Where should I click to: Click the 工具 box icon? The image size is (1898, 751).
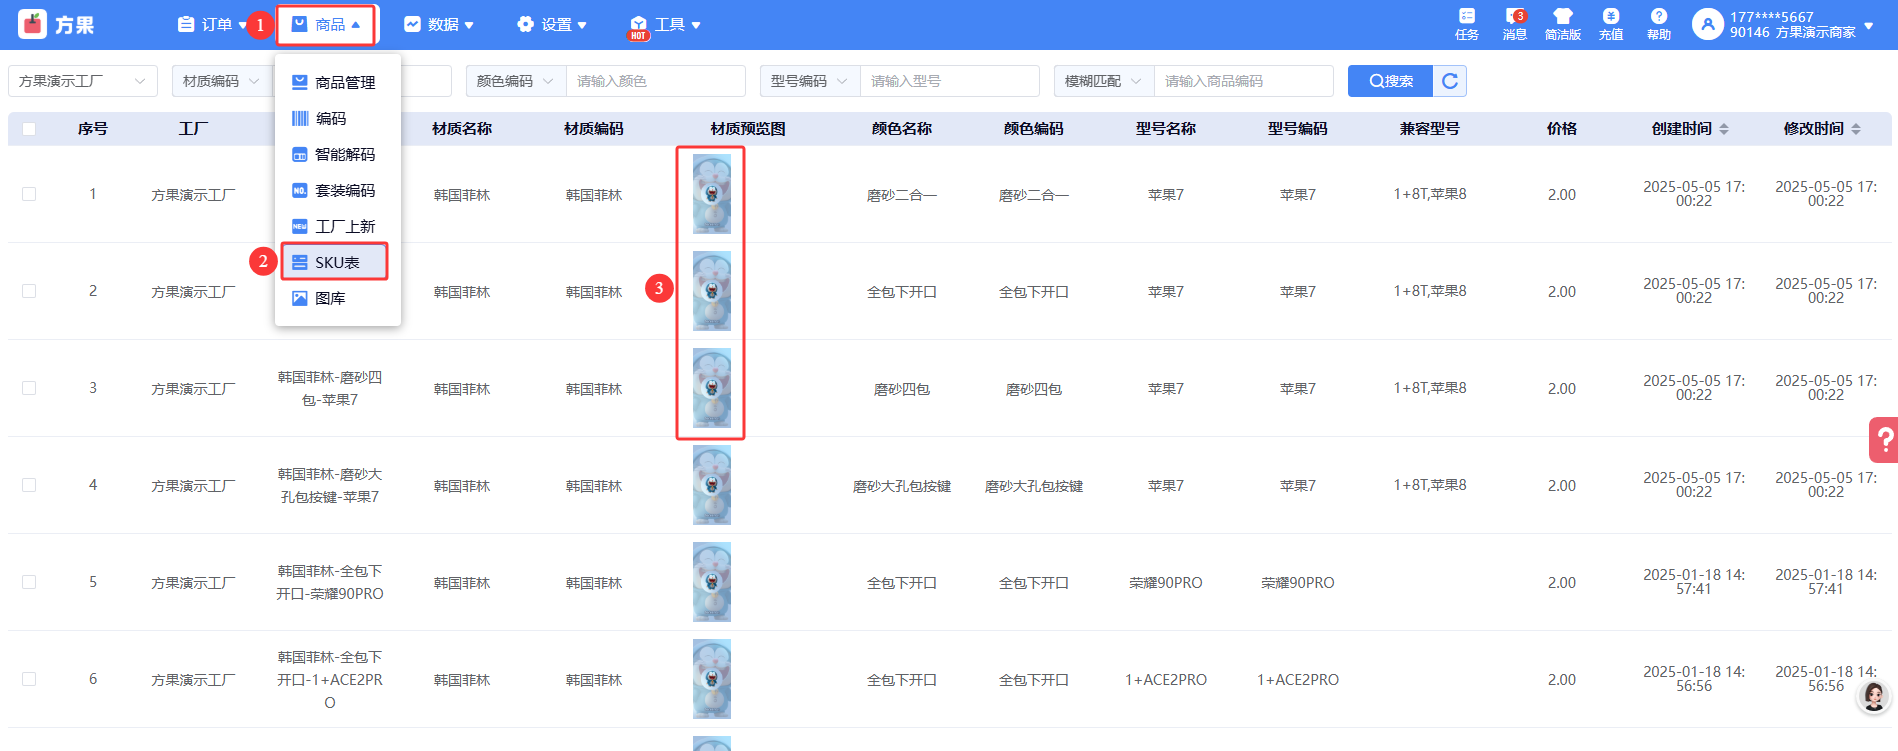(x=638, y=25)
